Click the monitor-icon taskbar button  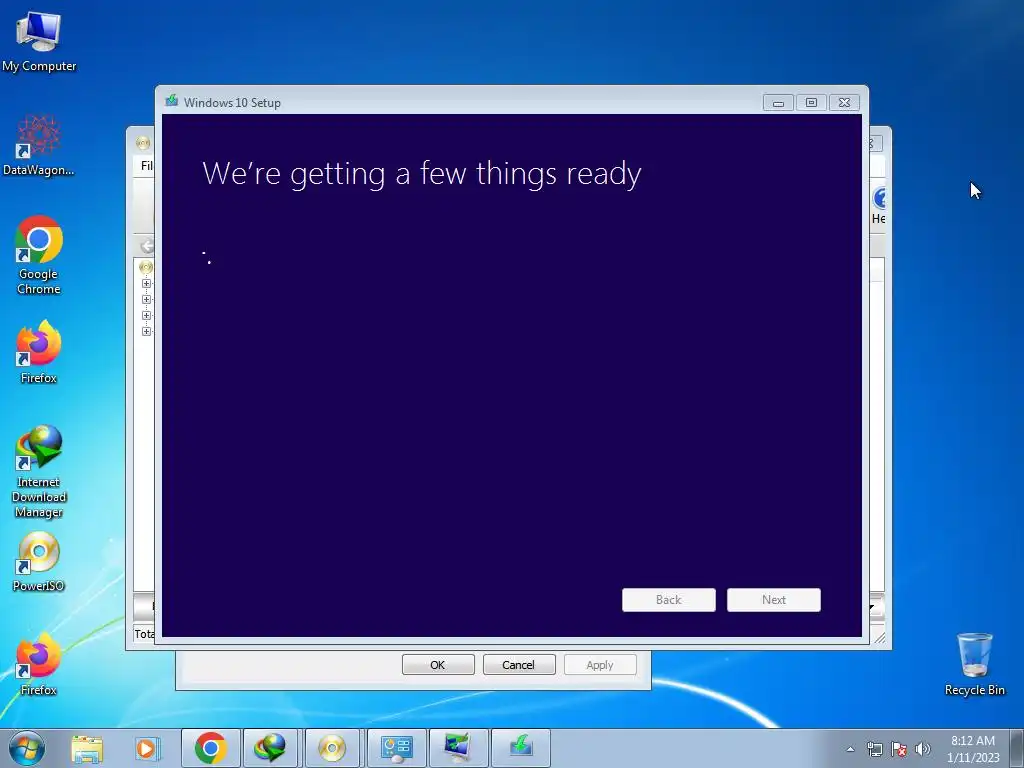[x=457, y=748]
